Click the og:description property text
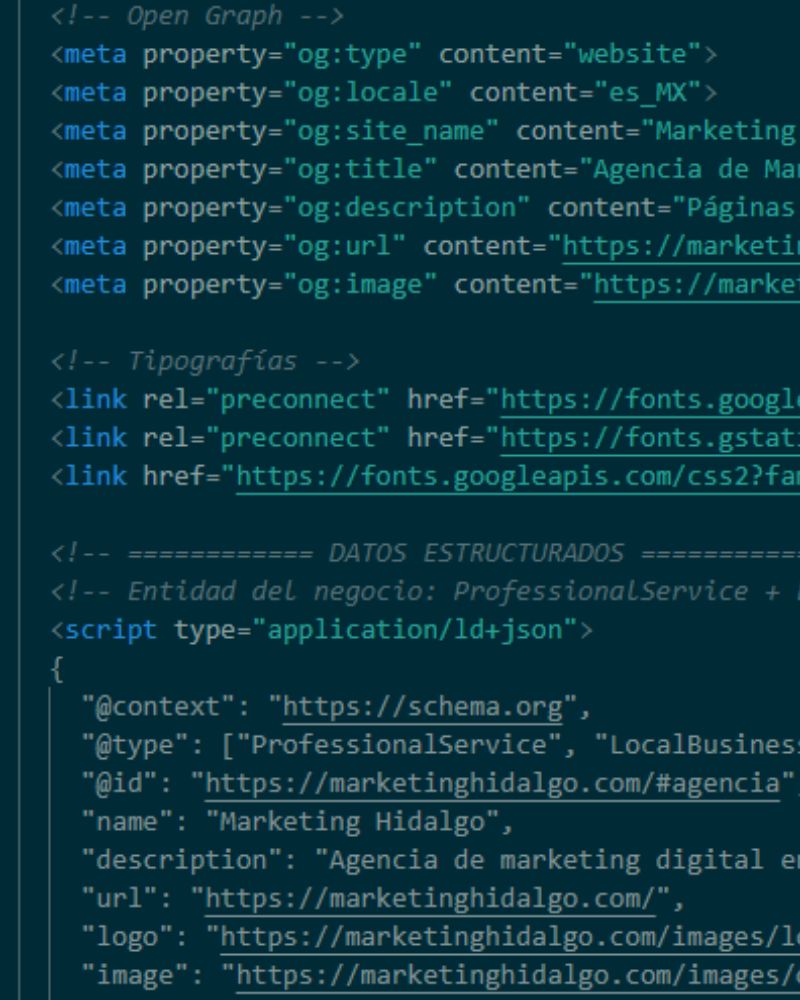 [x=406, y=208]
